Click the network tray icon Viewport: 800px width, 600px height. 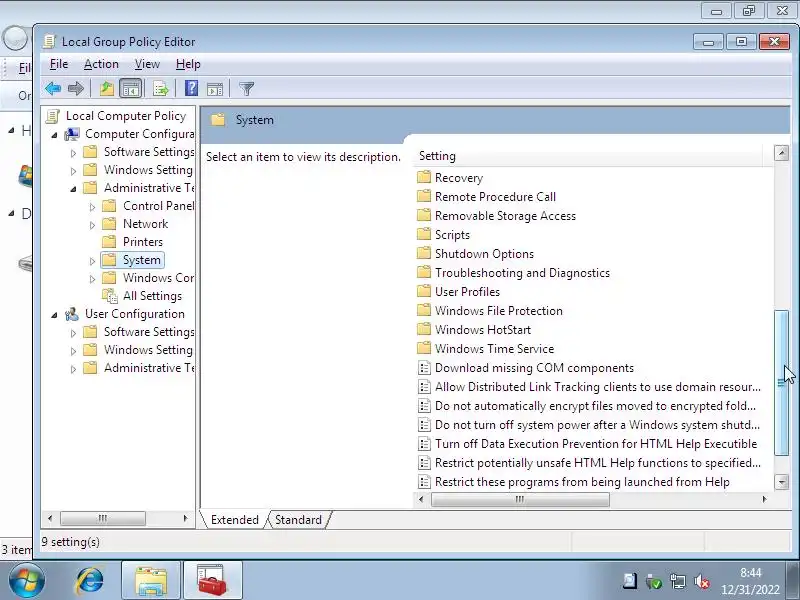(678, 581)
